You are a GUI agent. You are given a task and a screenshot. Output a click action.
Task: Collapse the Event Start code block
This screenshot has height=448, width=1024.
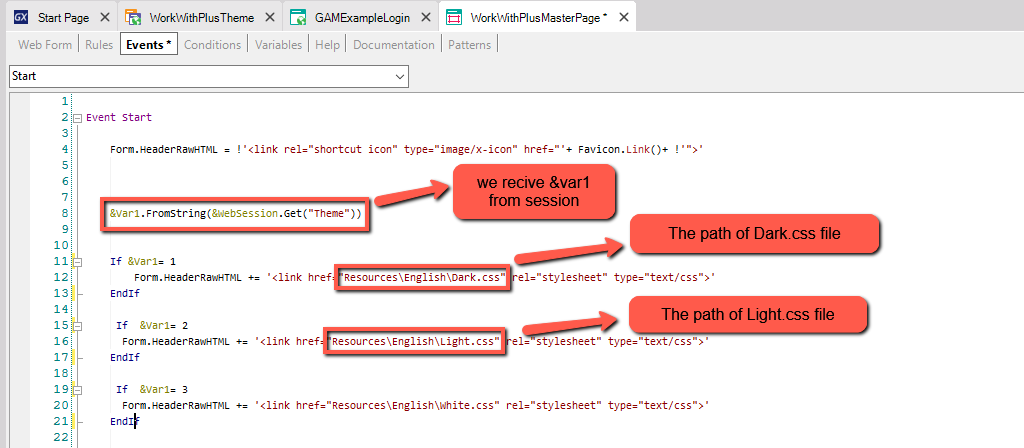click(78, 118)
